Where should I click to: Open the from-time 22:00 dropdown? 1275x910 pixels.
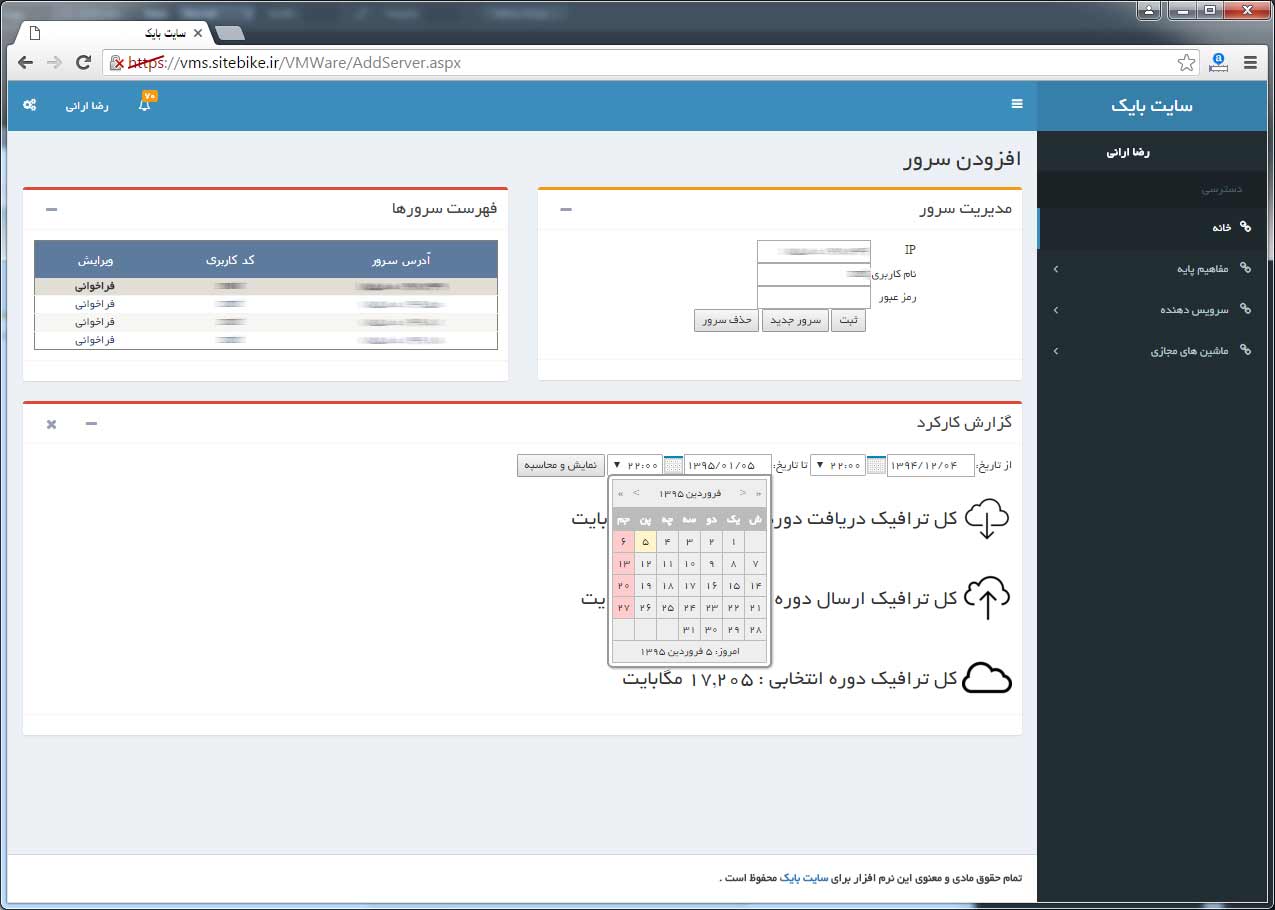click(x=838, y=465)
